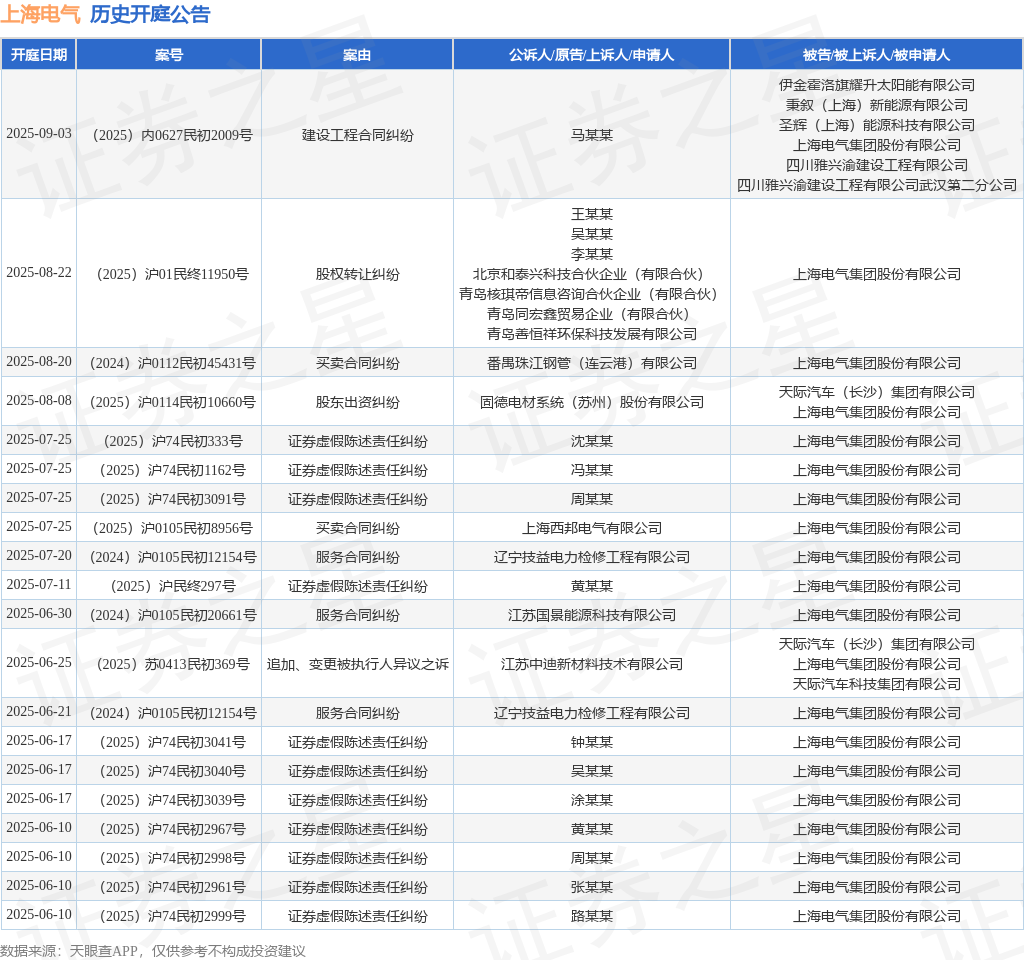
Task: Select case number (2024)沪0105民初20661号
Action: tap(169, 615)
